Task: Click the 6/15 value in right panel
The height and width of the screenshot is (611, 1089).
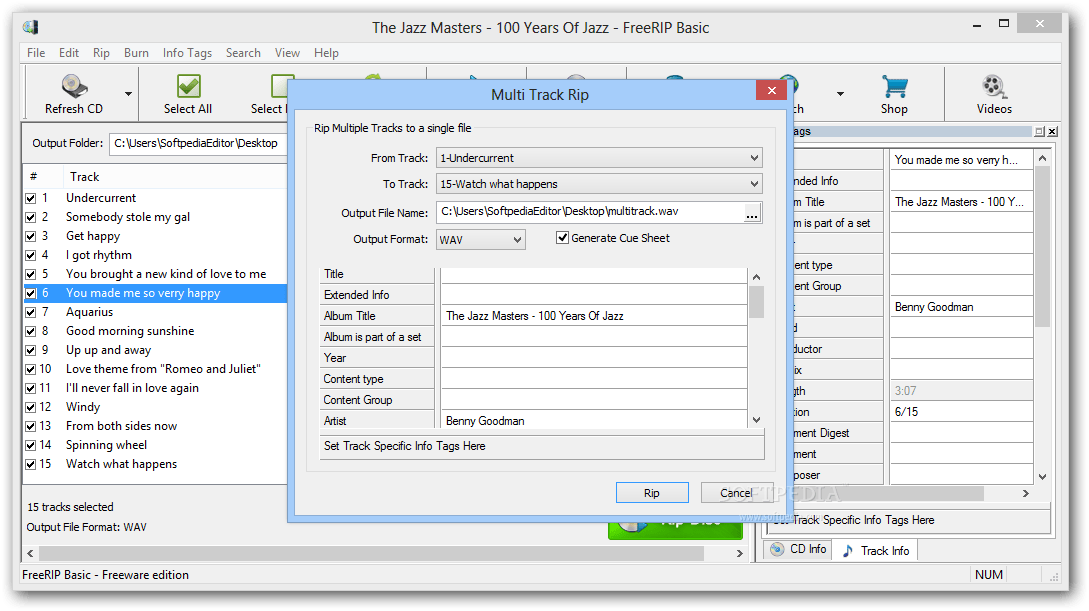Action: [962, 412]
